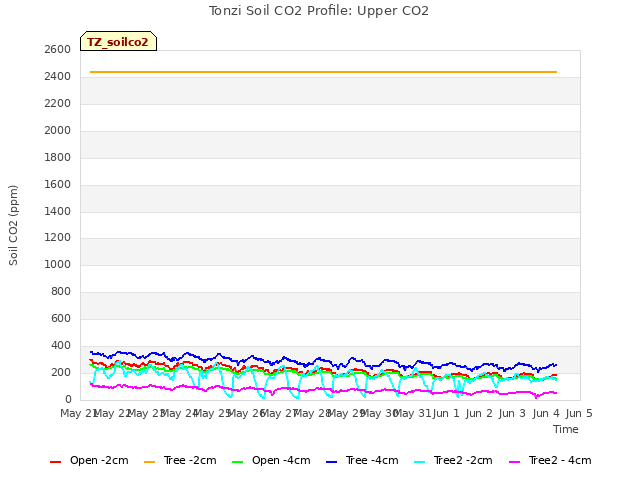Toggle the Tree2 -2cm legend entry
Screen dimensions: 640x480
coord(453,461)
